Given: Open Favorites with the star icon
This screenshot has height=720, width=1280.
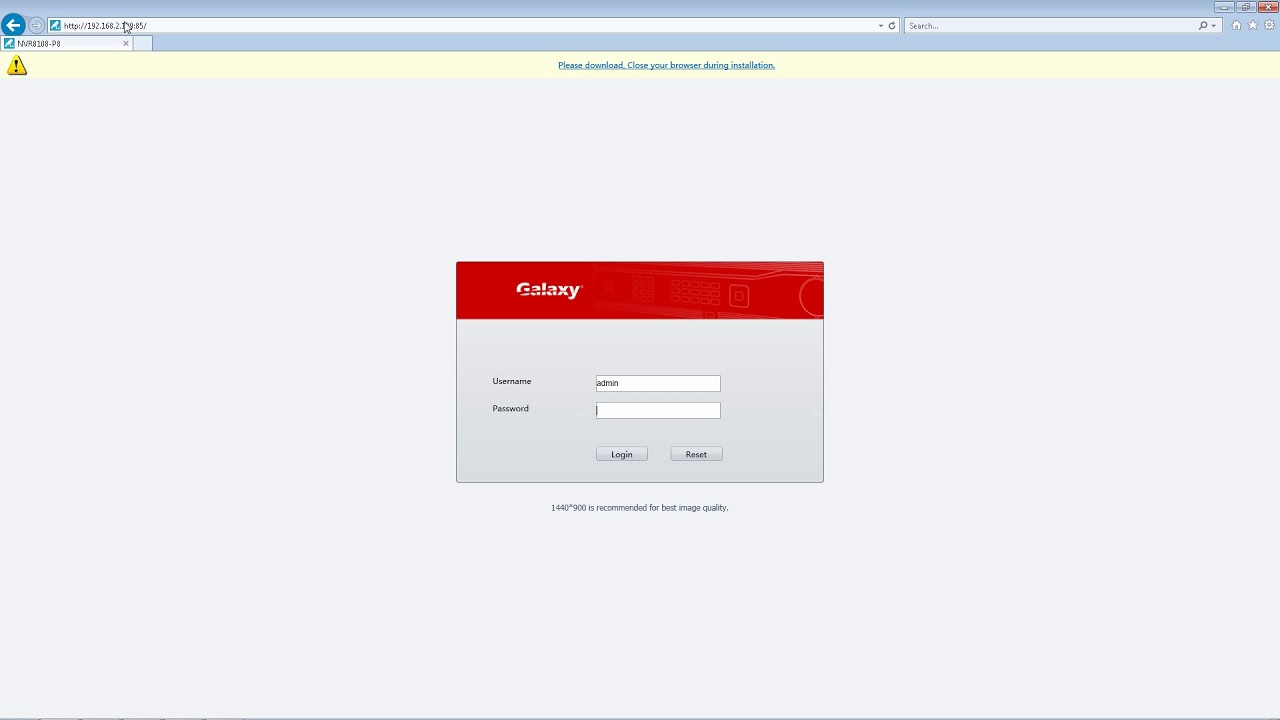Looking at the screenshot, I should (1253, 25).
